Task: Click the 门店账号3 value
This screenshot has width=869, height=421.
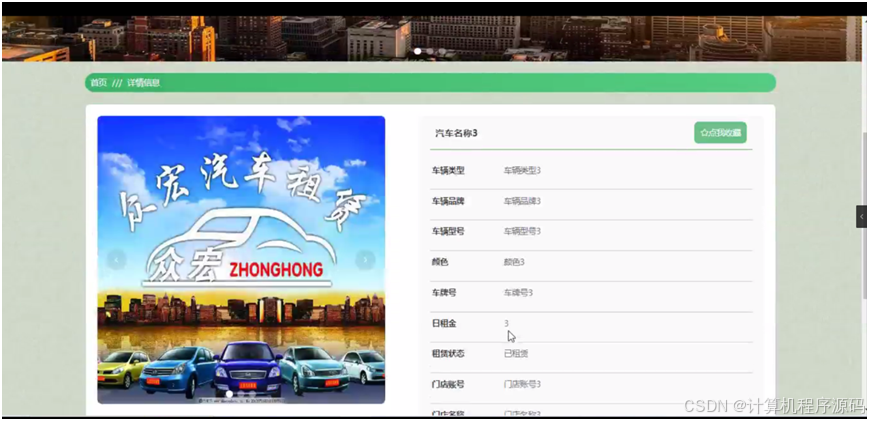Action: 522,384
